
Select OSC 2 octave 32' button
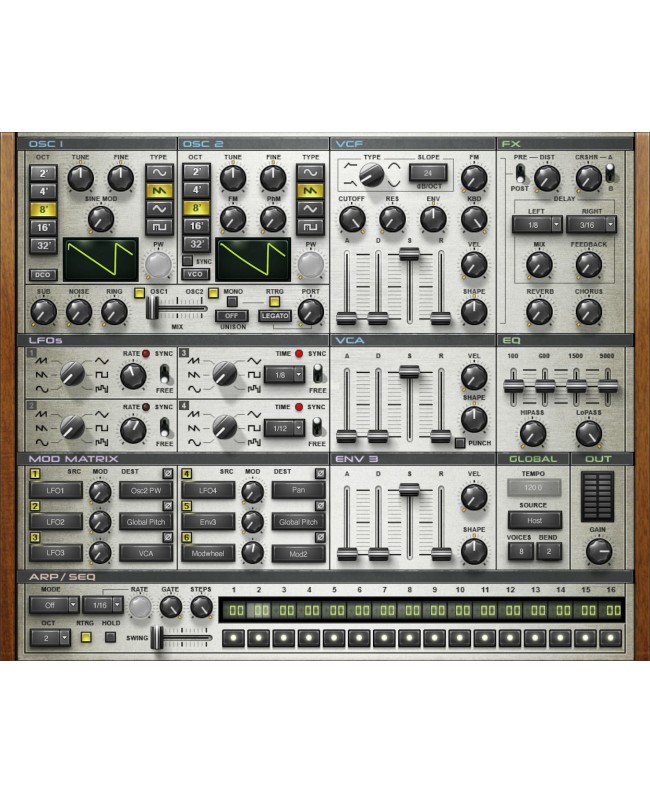[x=196, y=244]
